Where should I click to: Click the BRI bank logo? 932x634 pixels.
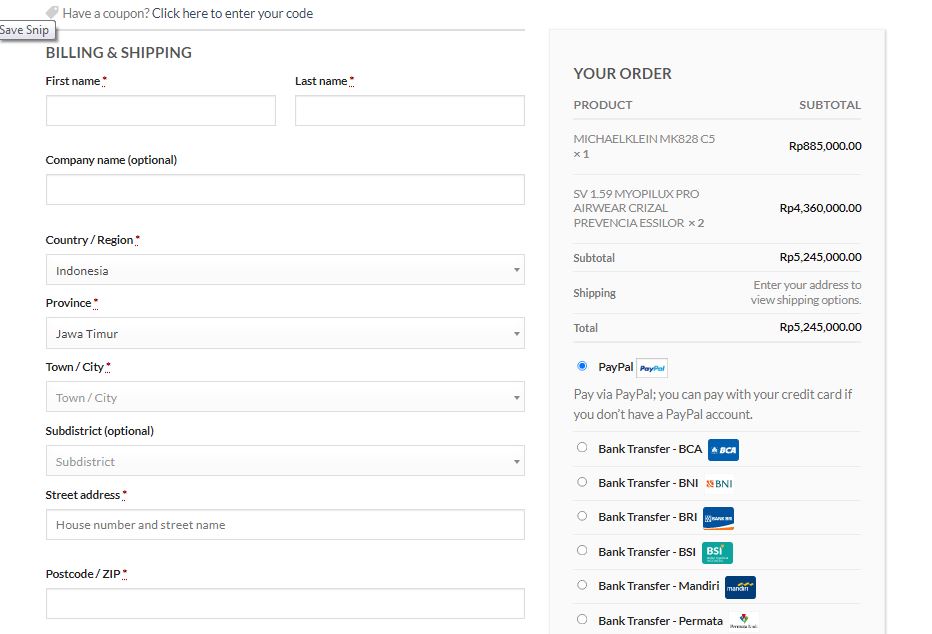pos(718,518)
